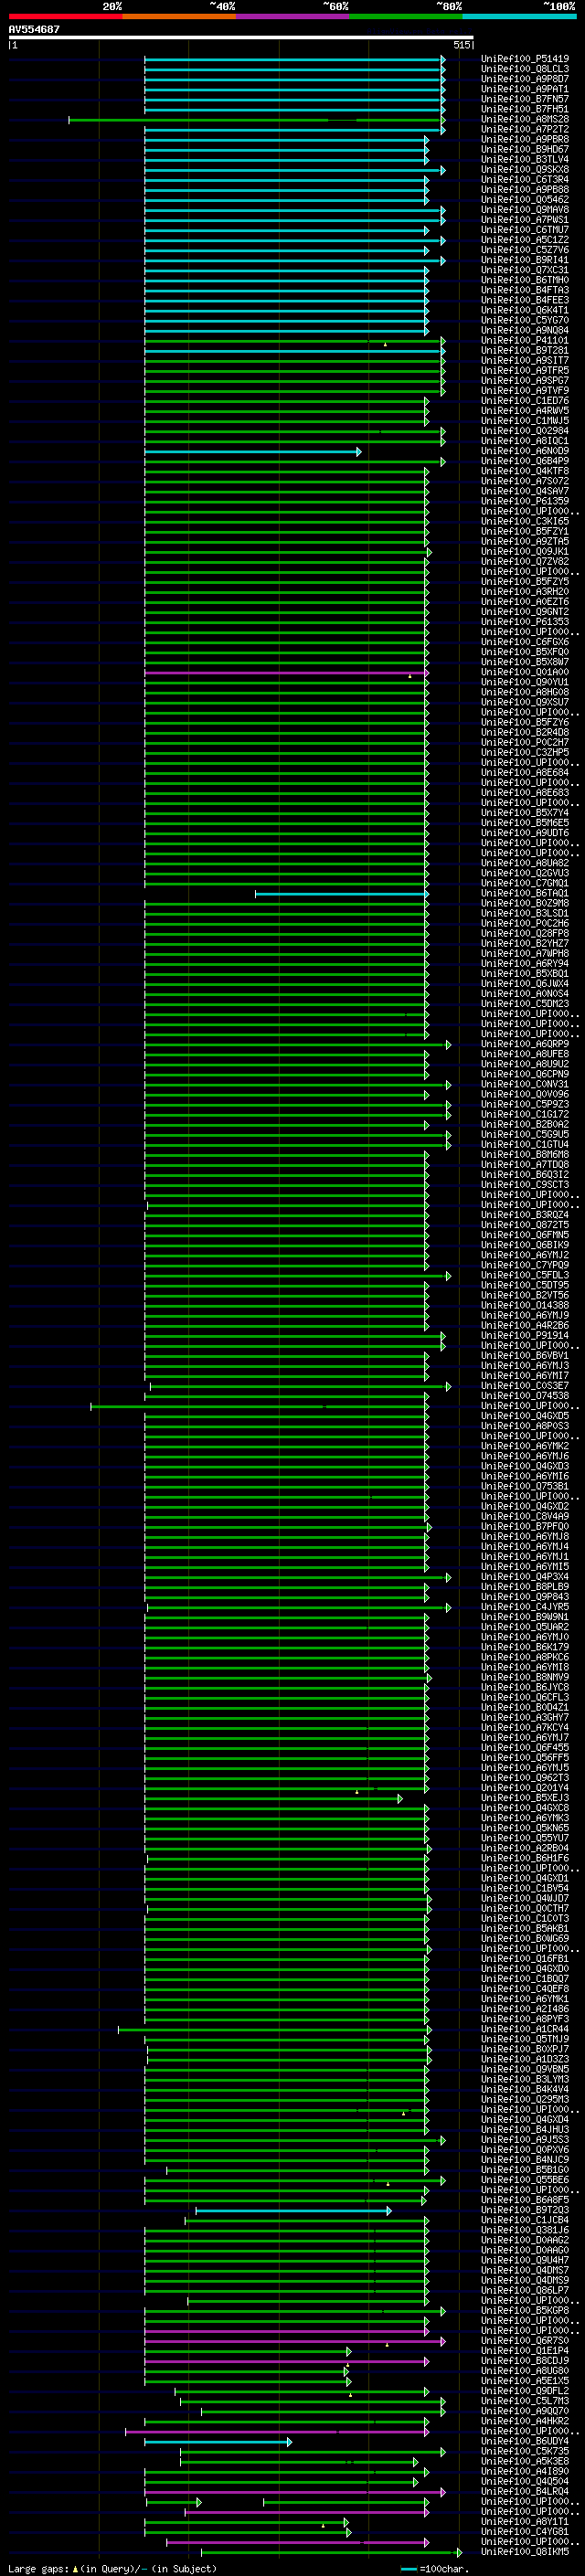Select the UniRef100_C5FDL3 label

[525, 1275]
